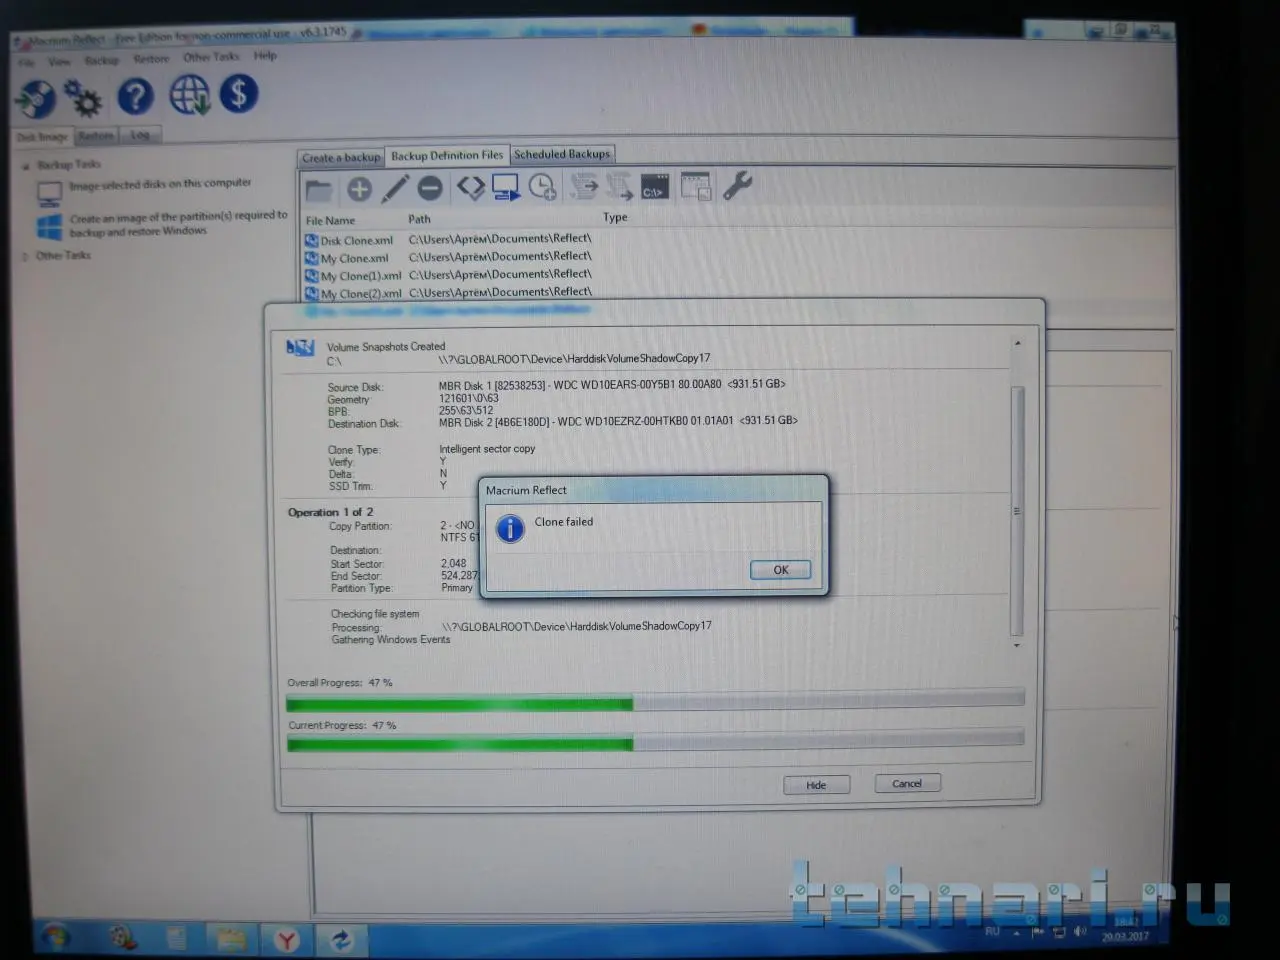
Task: Open the File menu
Action: [26, 62]
